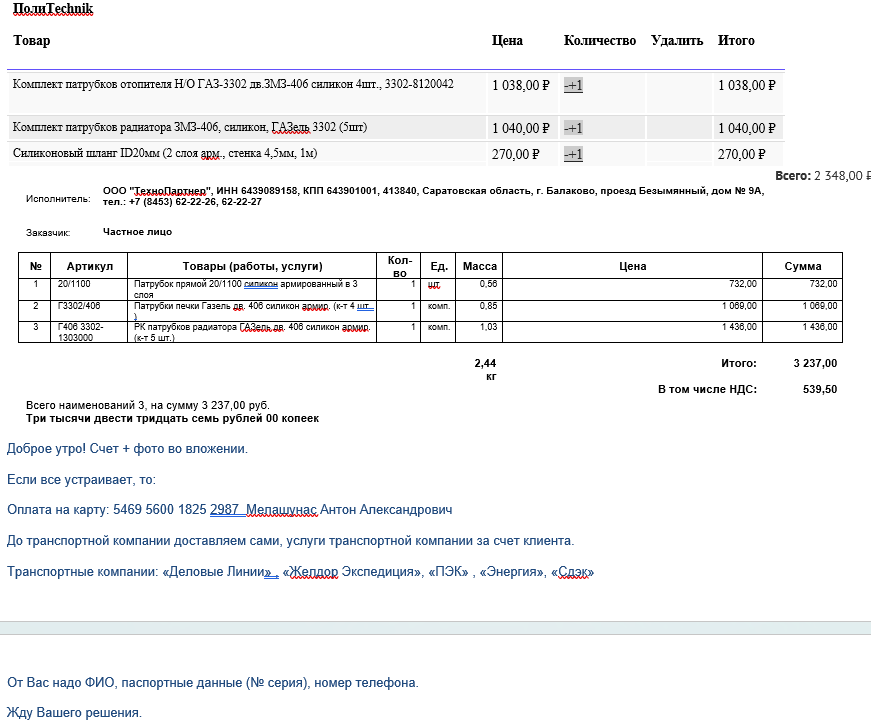Change quantity for silicone hose ID20мм
Image resolution: width=871 pixels, height=723 pixels.
pos(573,154)
